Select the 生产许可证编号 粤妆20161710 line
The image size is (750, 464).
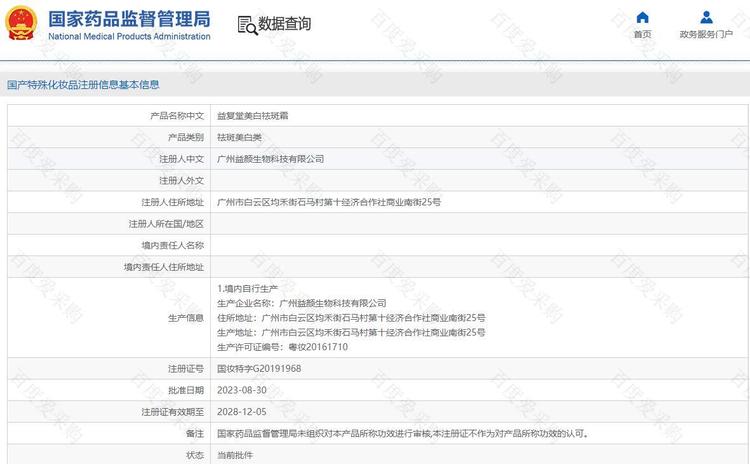tap(282, 347)
